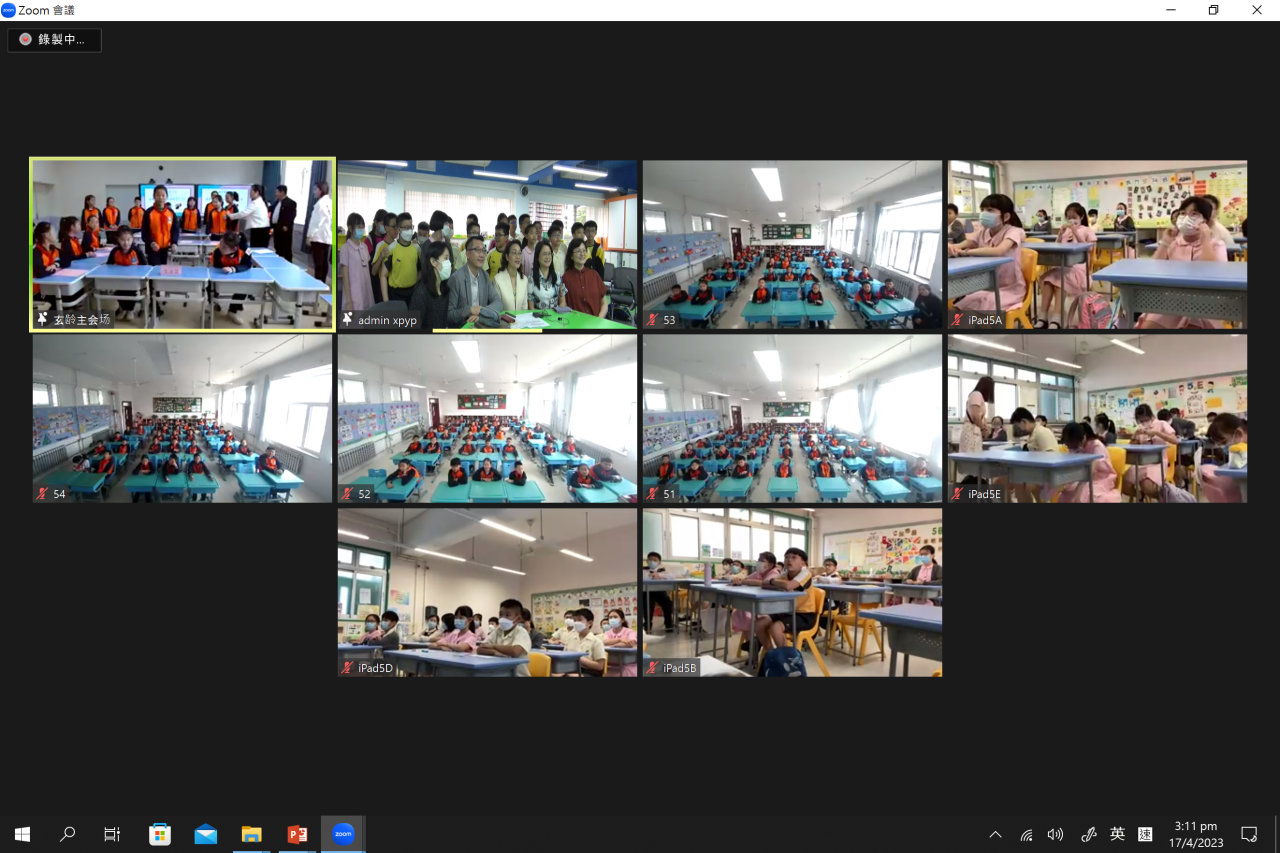
Task: Click muted mic icon on tile 53
Action: [x=652, y=320]
